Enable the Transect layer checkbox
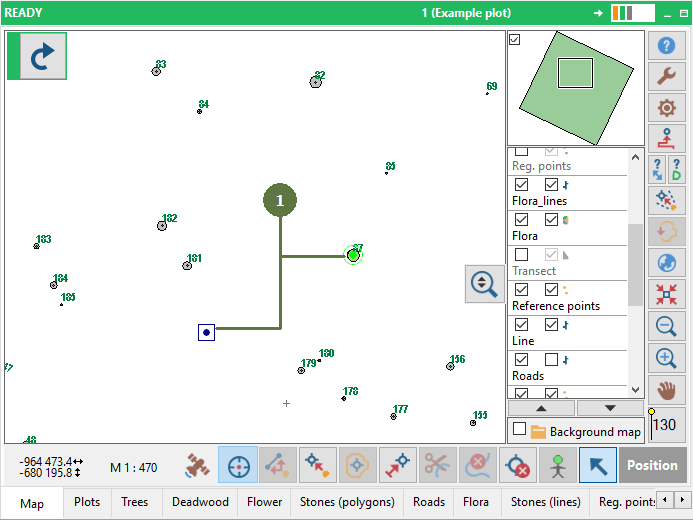The height and width of the screenshot is (520, 693). pyautogui.click(x=522, y=254)
